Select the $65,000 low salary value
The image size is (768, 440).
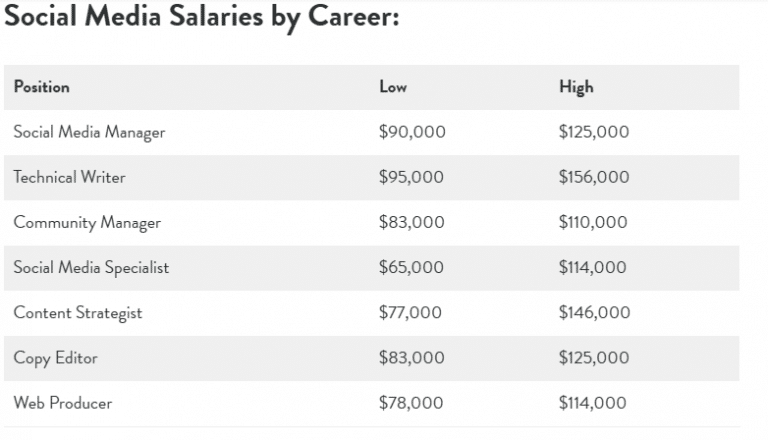[x=412, y=267]
